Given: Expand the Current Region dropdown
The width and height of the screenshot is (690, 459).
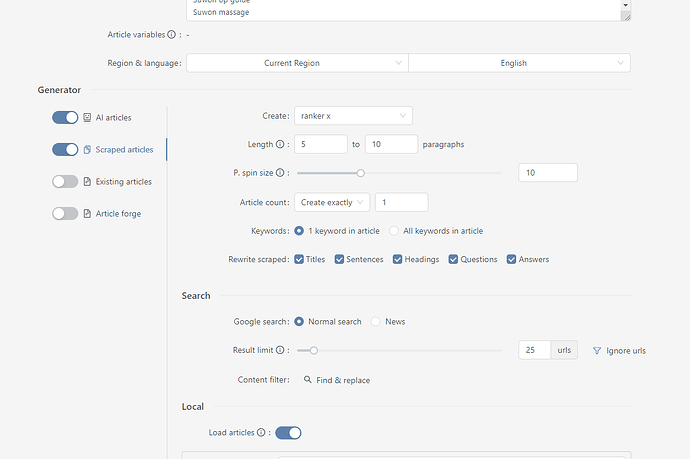Looking at the screenshot, I should [x=297, y=63].
